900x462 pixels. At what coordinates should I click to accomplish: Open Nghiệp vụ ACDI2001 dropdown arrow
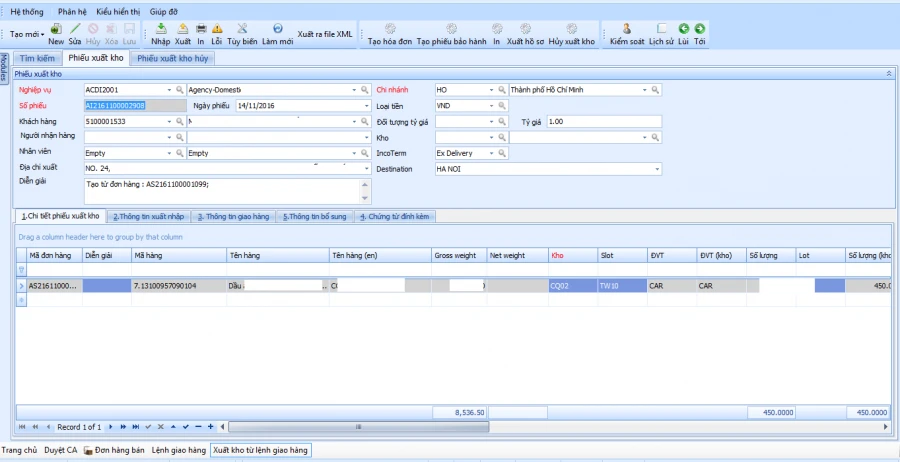pyautogui.click(x=169, y=90)
